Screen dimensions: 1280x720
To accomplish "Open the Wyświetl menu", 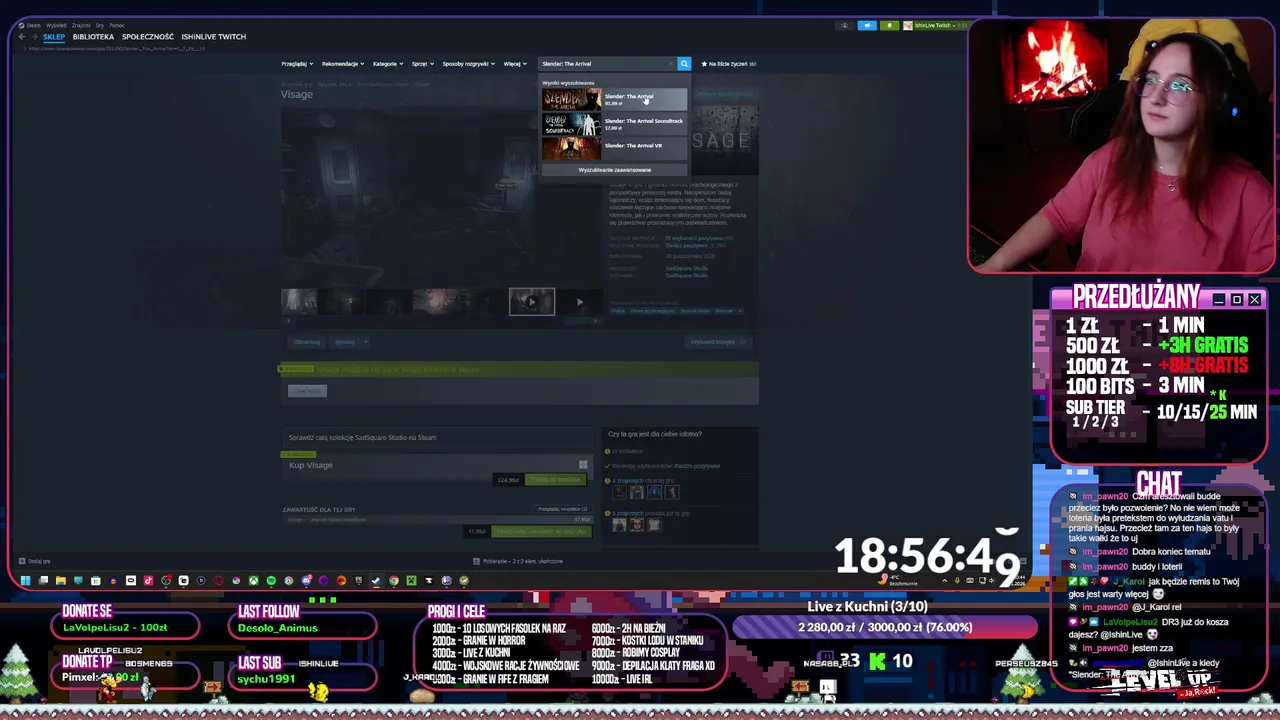I will coord(56,25).
